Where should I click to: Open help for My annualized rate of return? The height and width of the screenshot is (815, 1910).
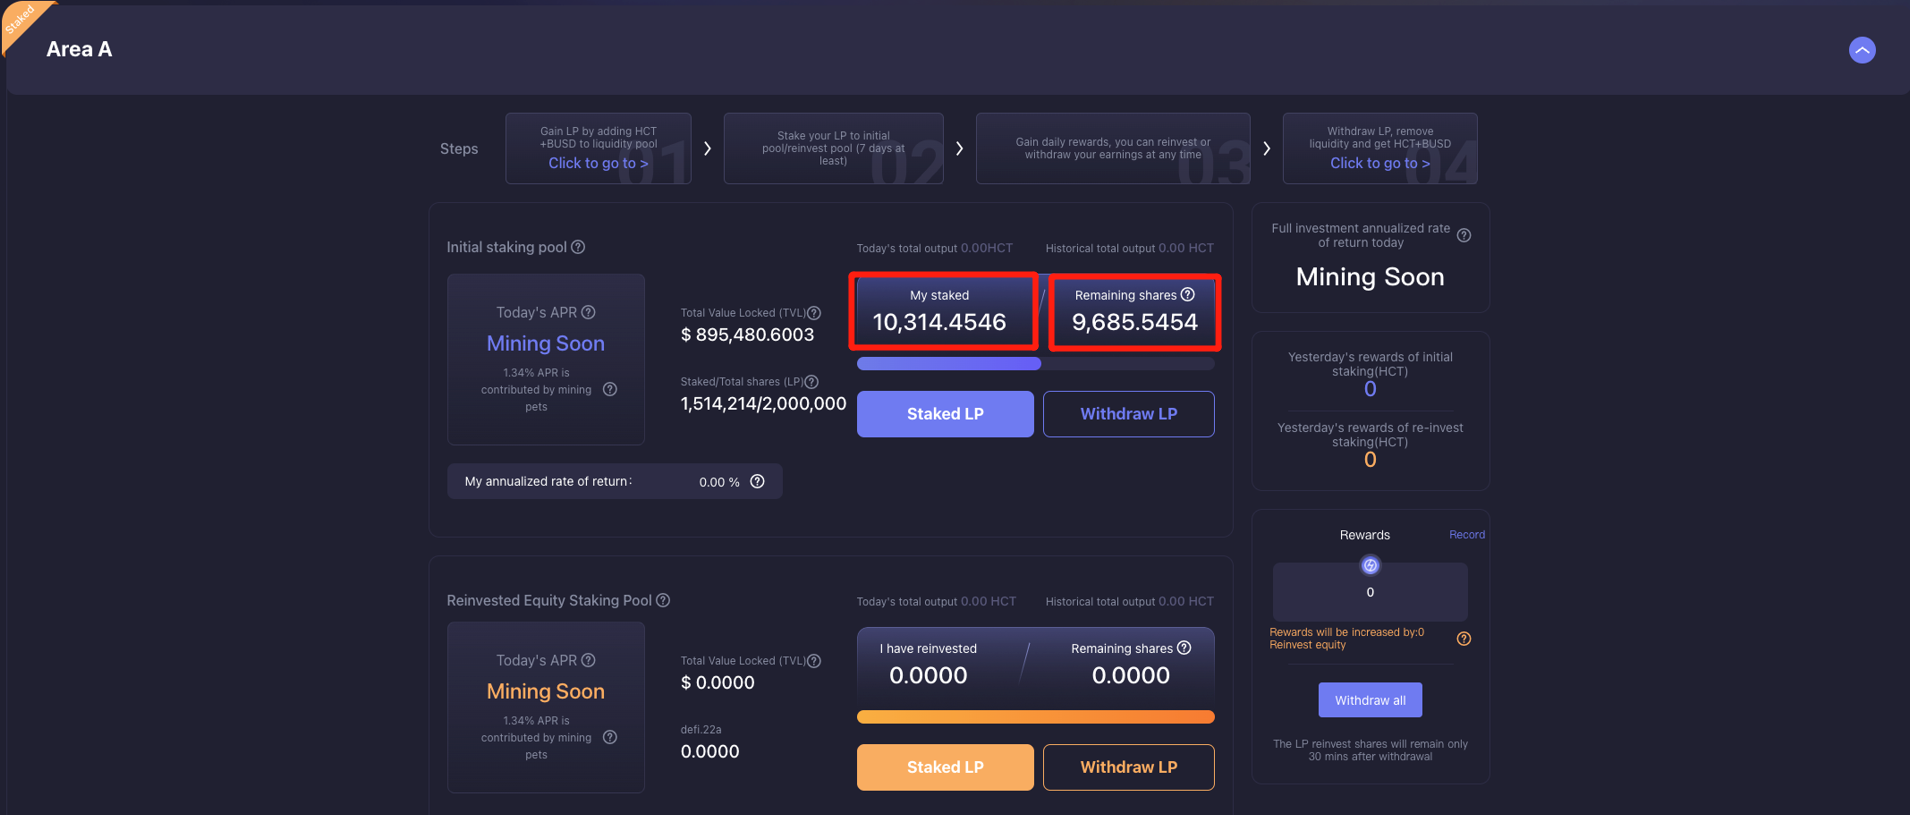tap(757, 482)
